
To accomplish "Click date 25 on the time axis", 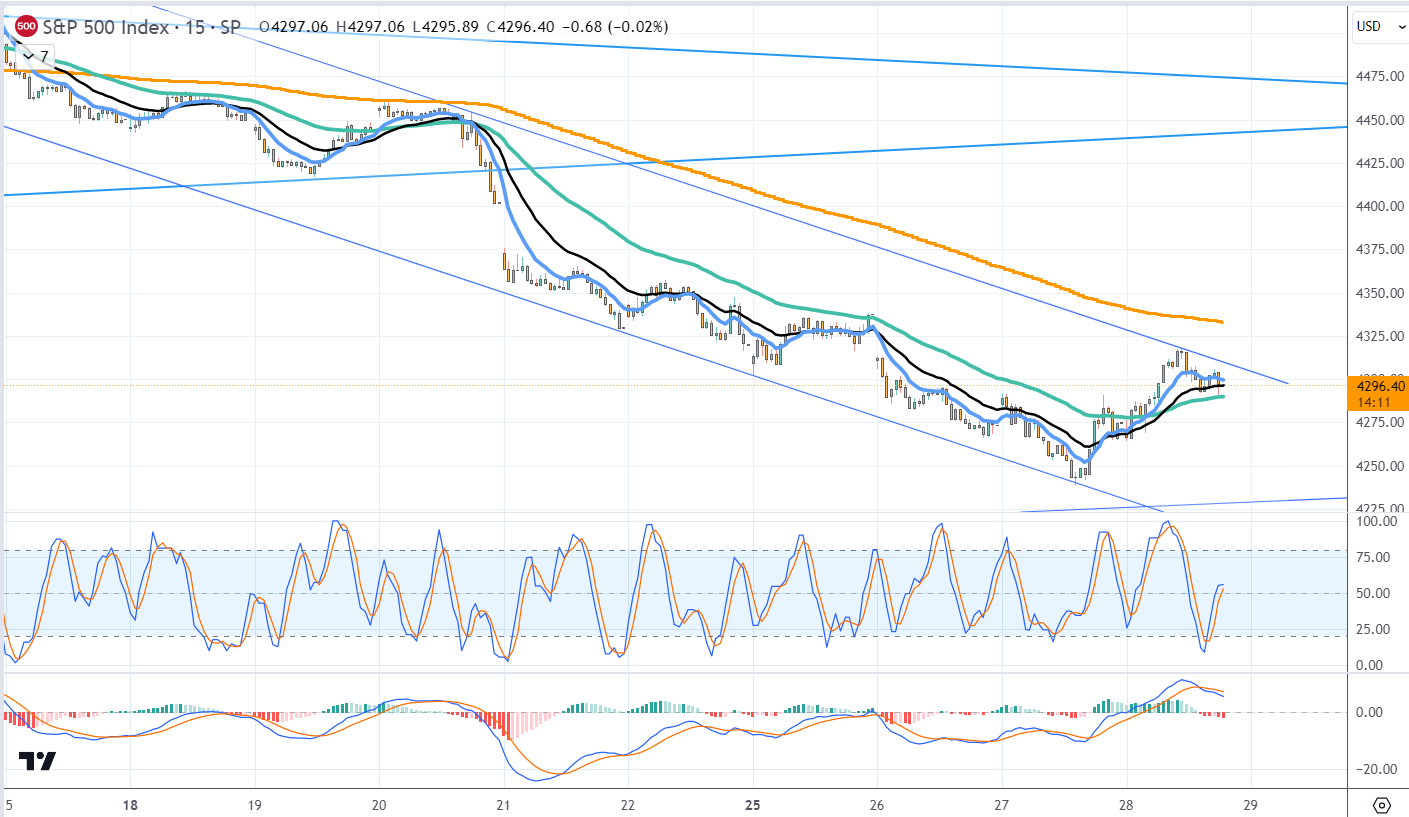I will pyautogui.click(x=753, y=804).
